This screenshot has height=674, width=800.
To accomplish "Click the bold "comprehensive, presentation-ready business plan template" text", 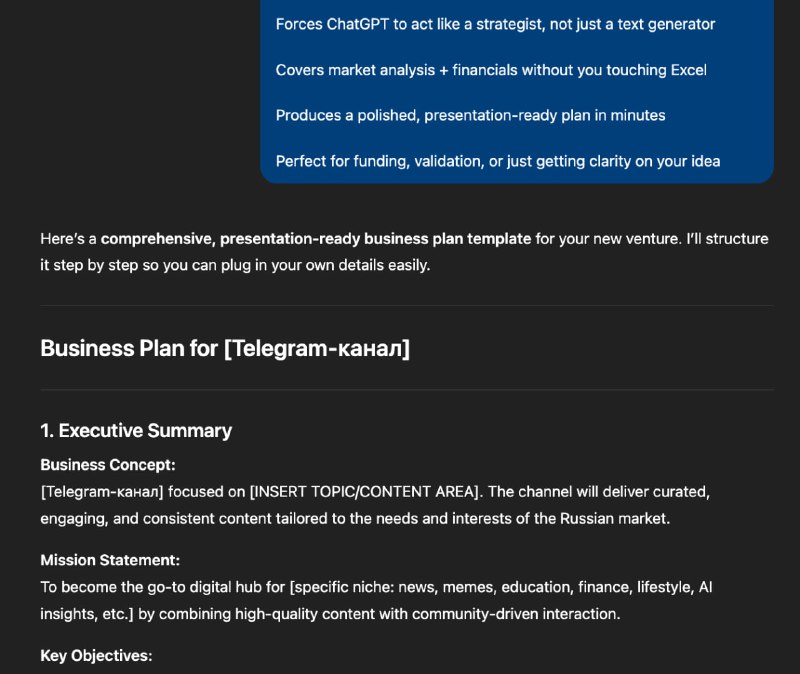I will [x=315, y=239].
